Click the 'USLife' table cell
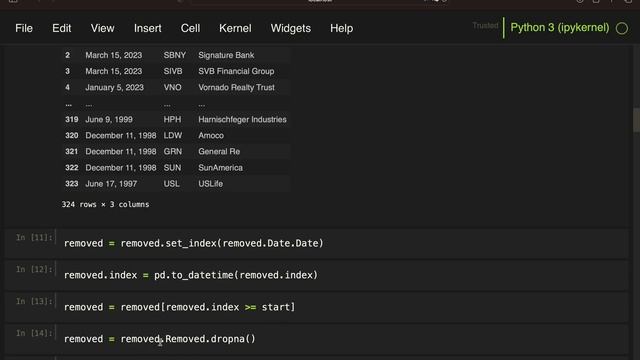This screenshot has height=360, width=640. tap(211, 184)
